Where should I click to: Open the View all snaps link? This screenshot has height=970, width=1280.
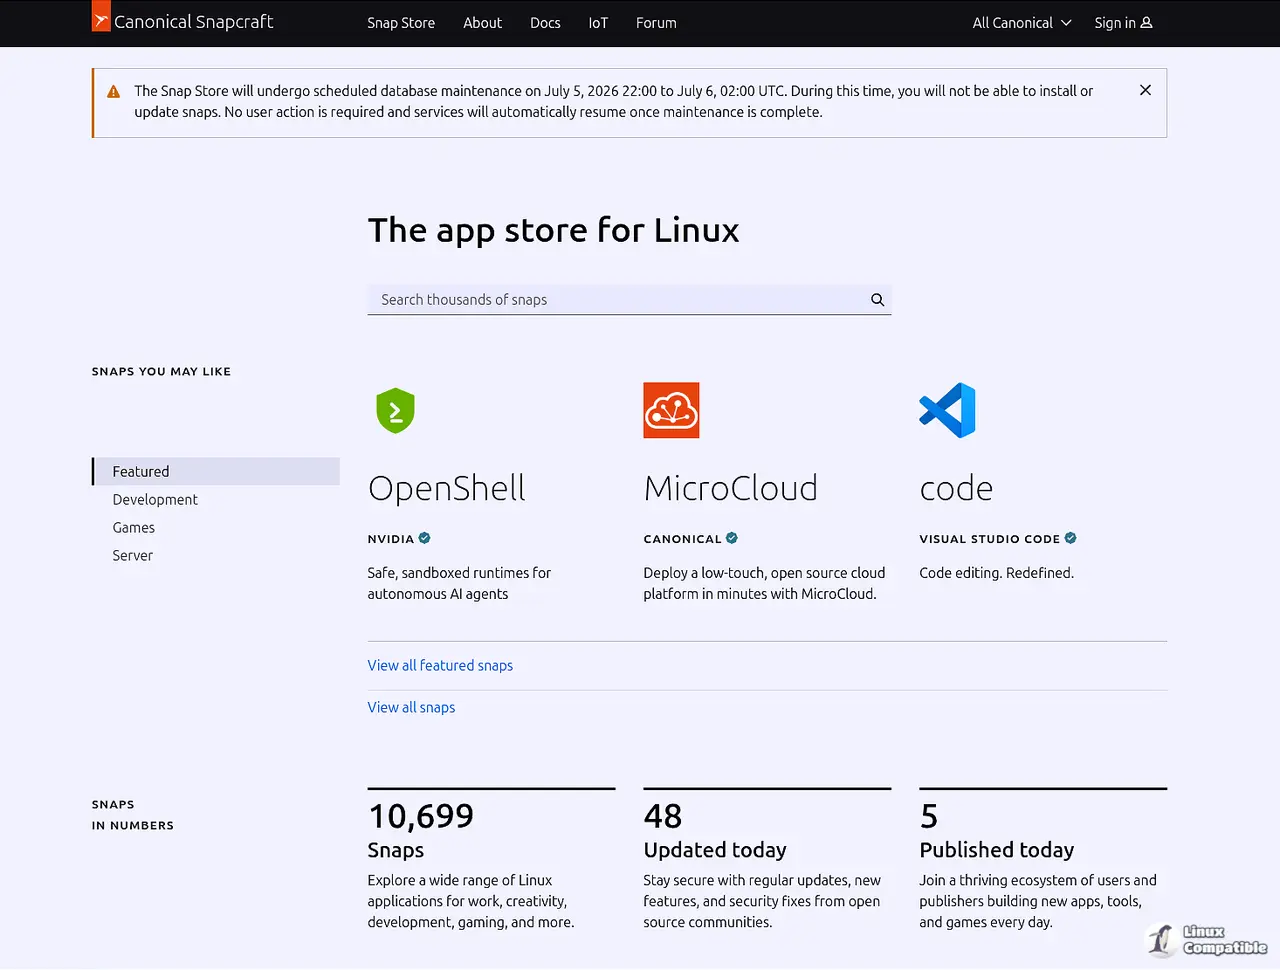(411, 708)
